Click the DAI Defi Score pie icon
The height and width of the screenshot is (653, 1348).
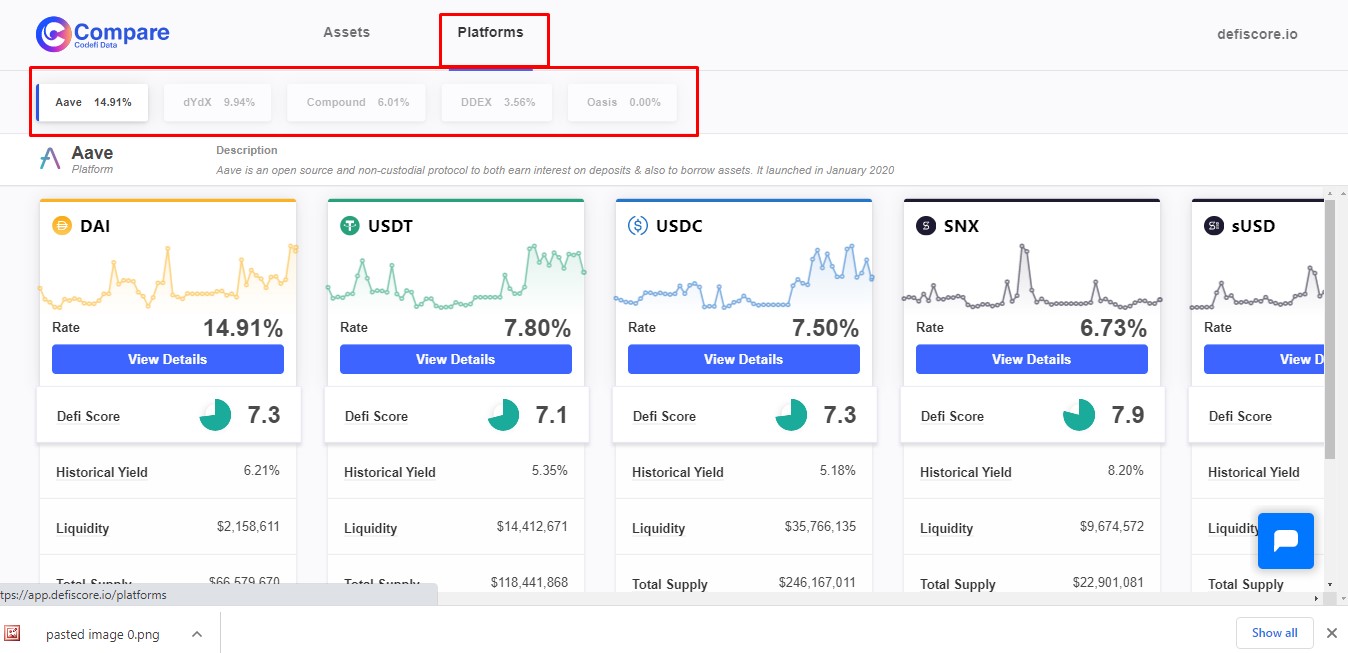click(x=215, y=415)
